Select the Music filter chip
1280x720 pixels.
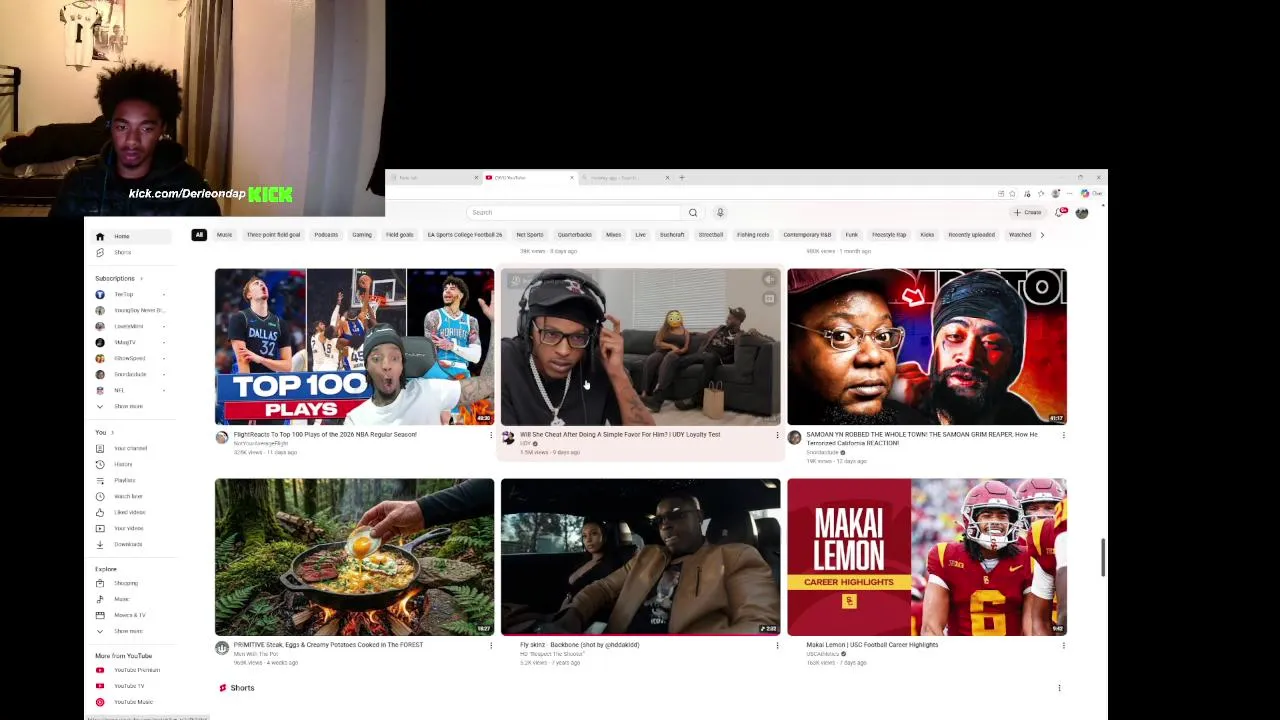(x=224, y=235)
